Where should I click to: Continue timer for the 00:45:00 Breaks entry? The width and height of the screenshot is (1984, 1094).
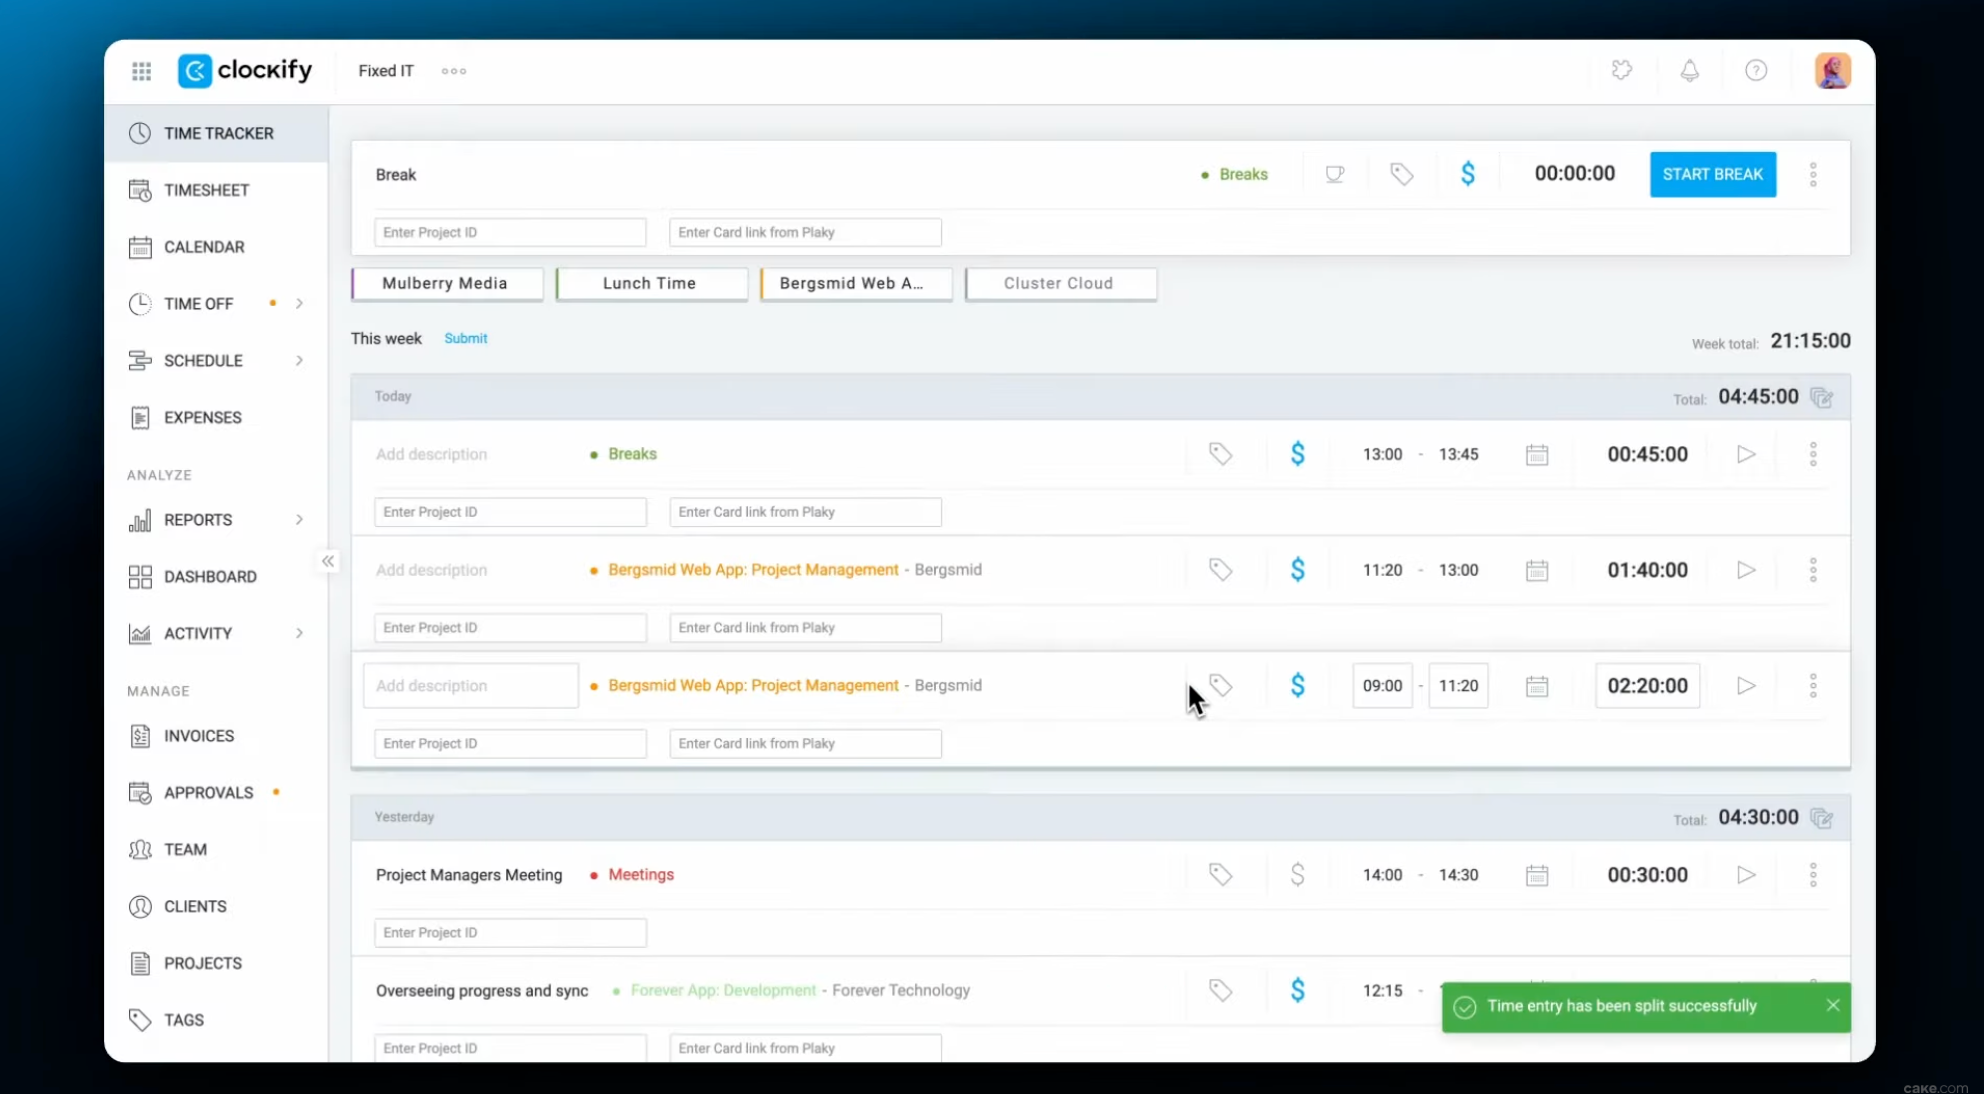(x=1746, y=454)
